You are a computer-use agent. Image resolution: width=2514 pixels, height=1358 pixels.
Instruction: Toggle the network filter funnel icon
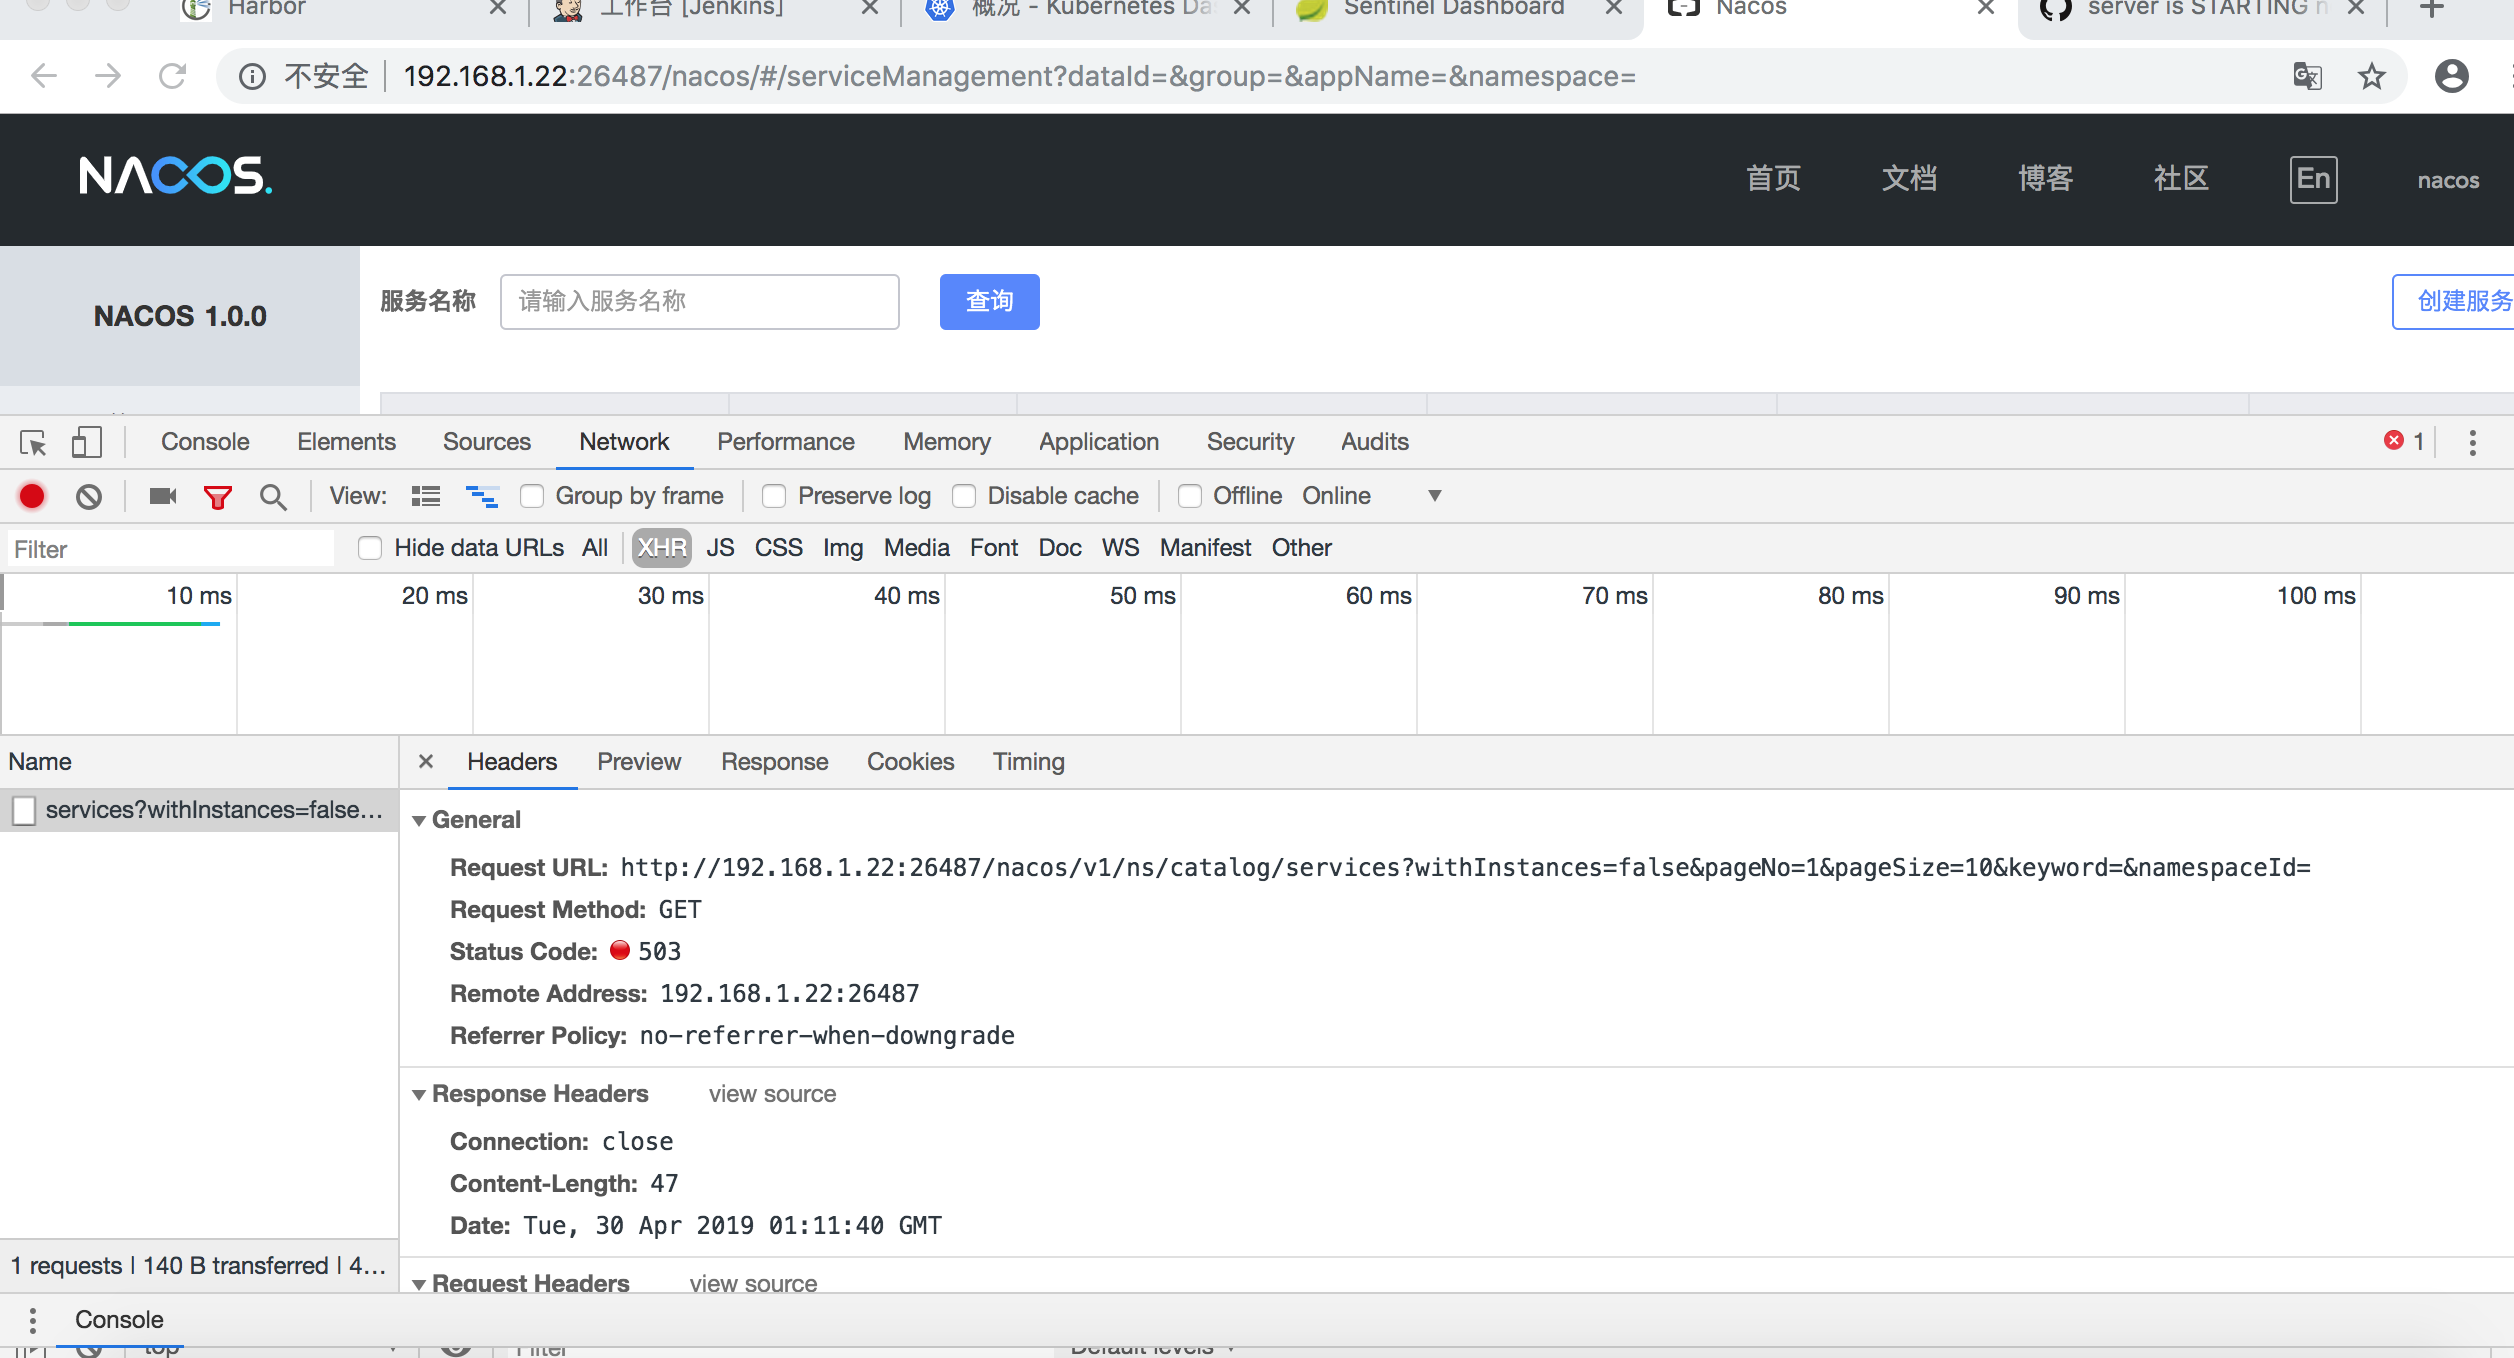(x=217, y=496)
